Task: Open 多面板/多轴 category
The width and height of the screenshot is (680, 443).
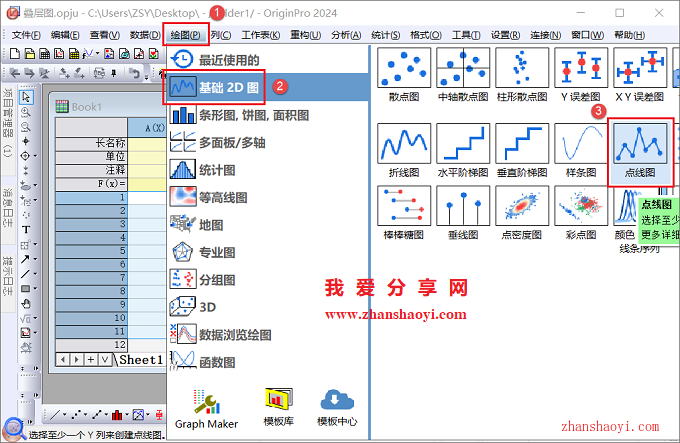Action: (x=268, y=143)
